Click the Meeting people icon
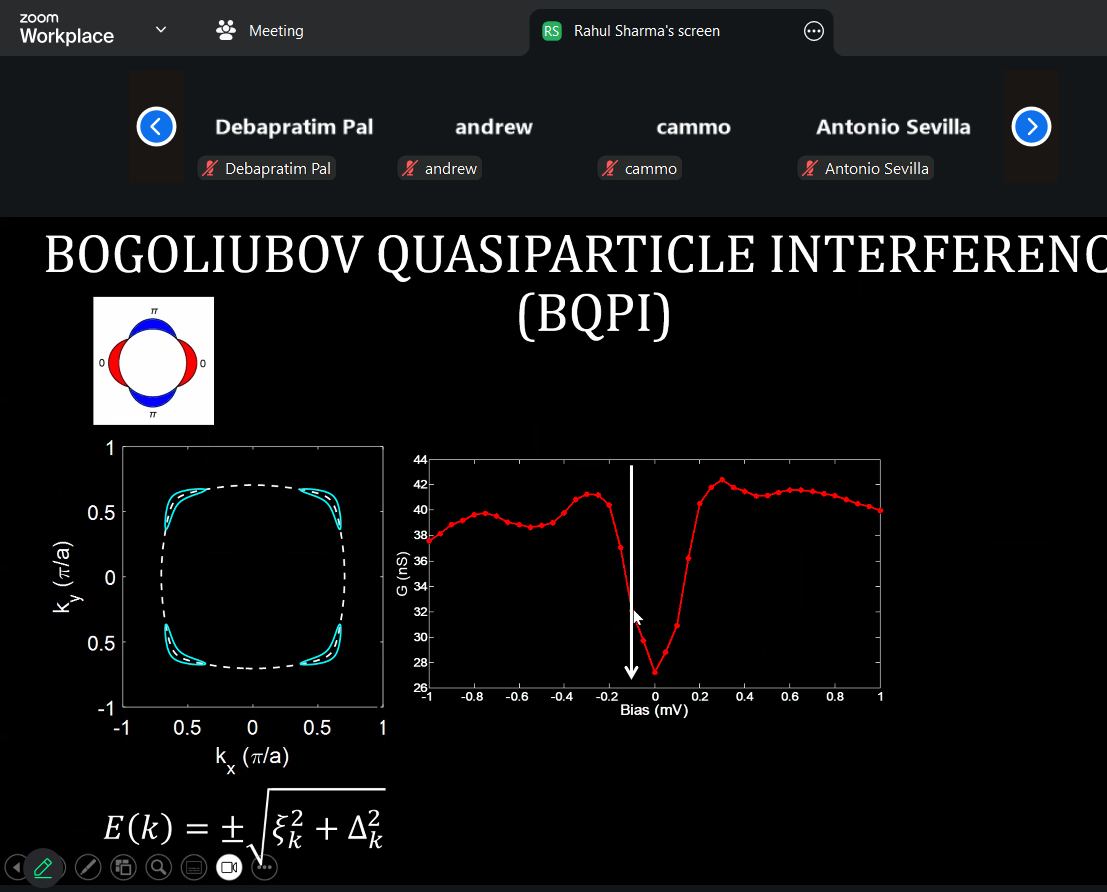 (x=226, y=31)
